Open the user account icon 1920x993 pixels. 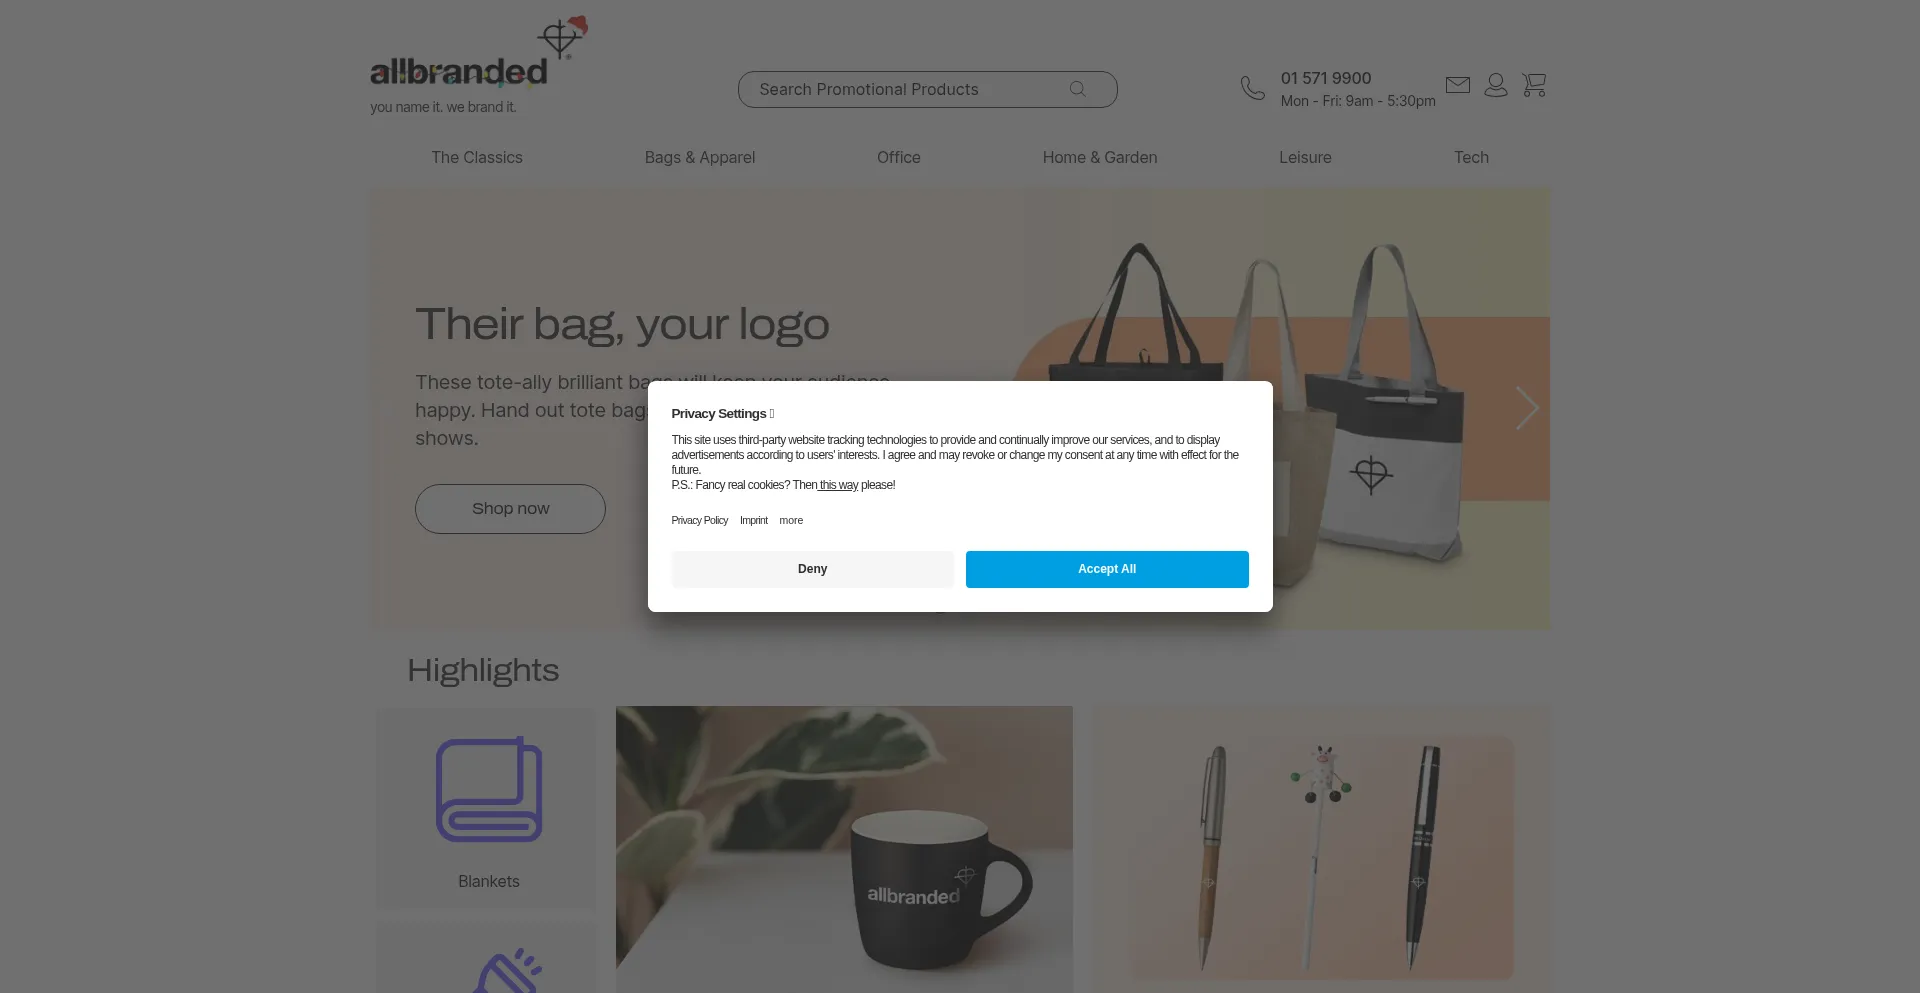(1496, 85)
